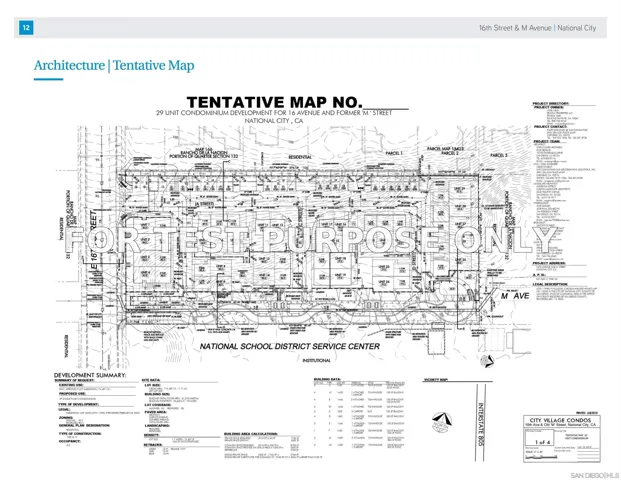Click the 'M AVE' street label

(x=515, y=296)
